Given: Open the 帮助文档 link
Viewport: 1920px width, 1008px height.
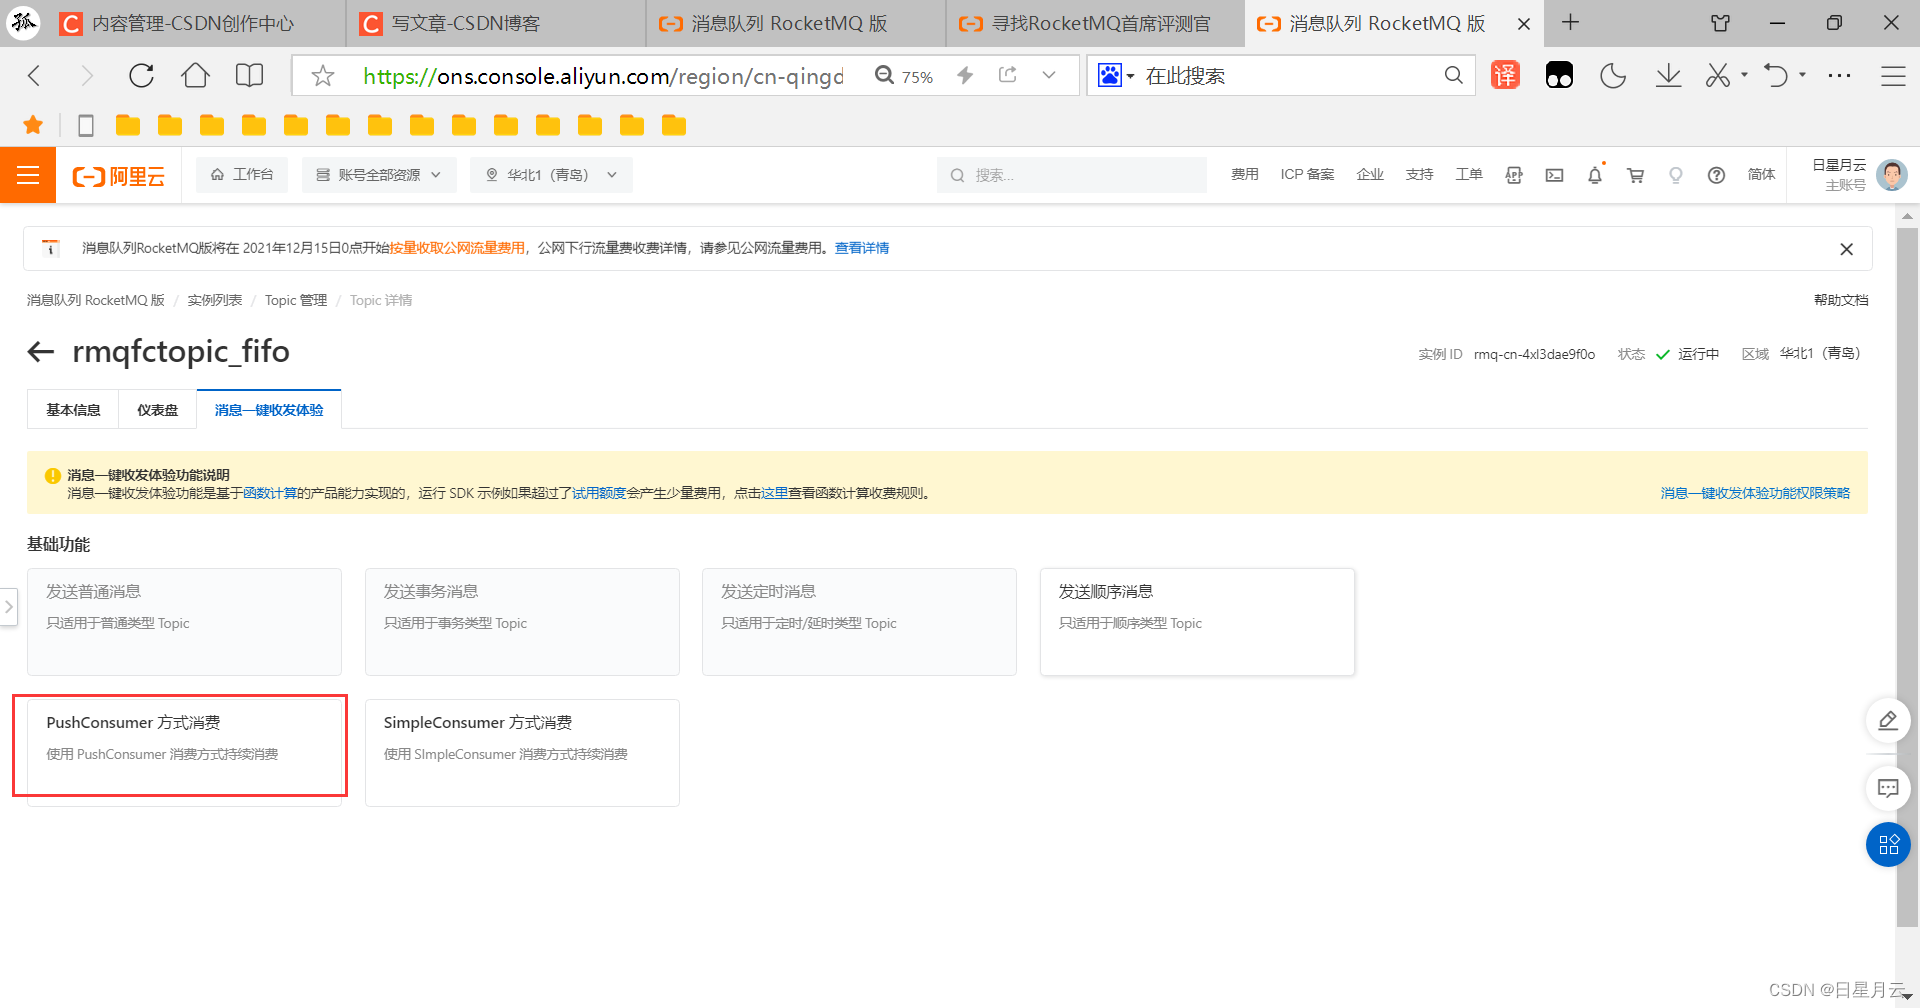Looking at the screenshot, I should click(x=1841, y=300).
